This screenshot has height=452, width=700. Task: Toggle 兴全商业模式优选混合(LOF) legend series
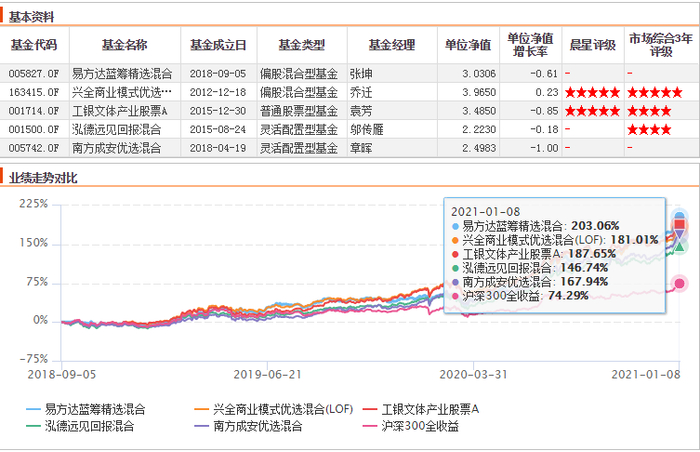(x=274, y=409)
